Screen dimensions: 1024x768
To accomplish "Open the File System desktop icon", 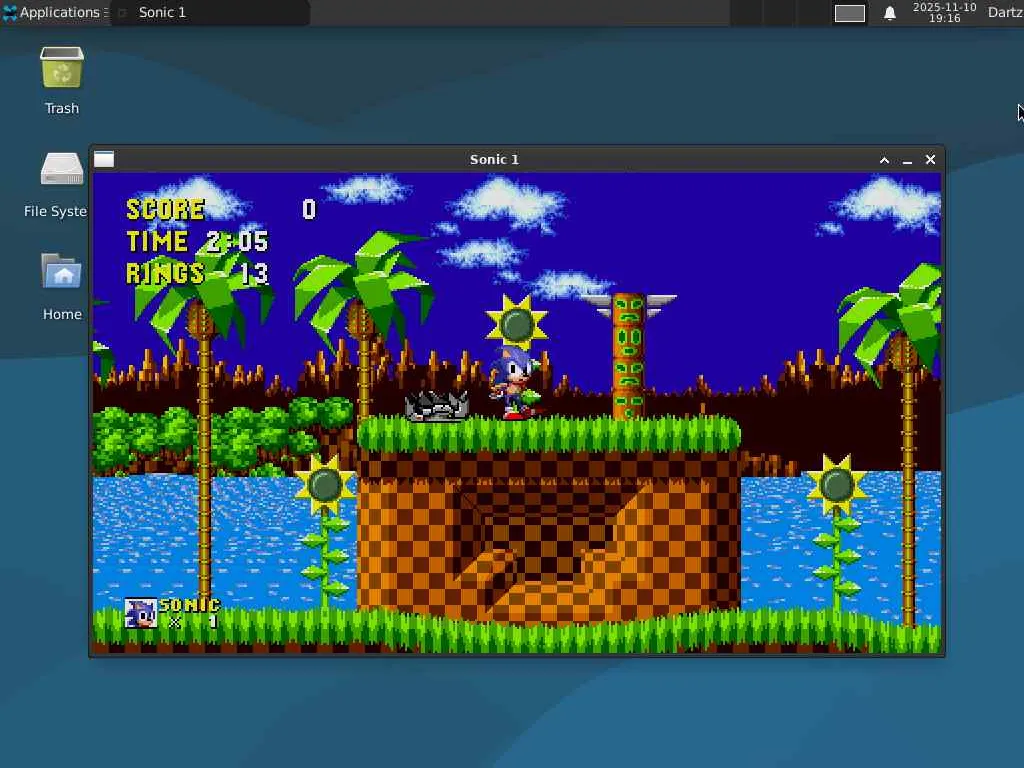I will click(56, 185).
